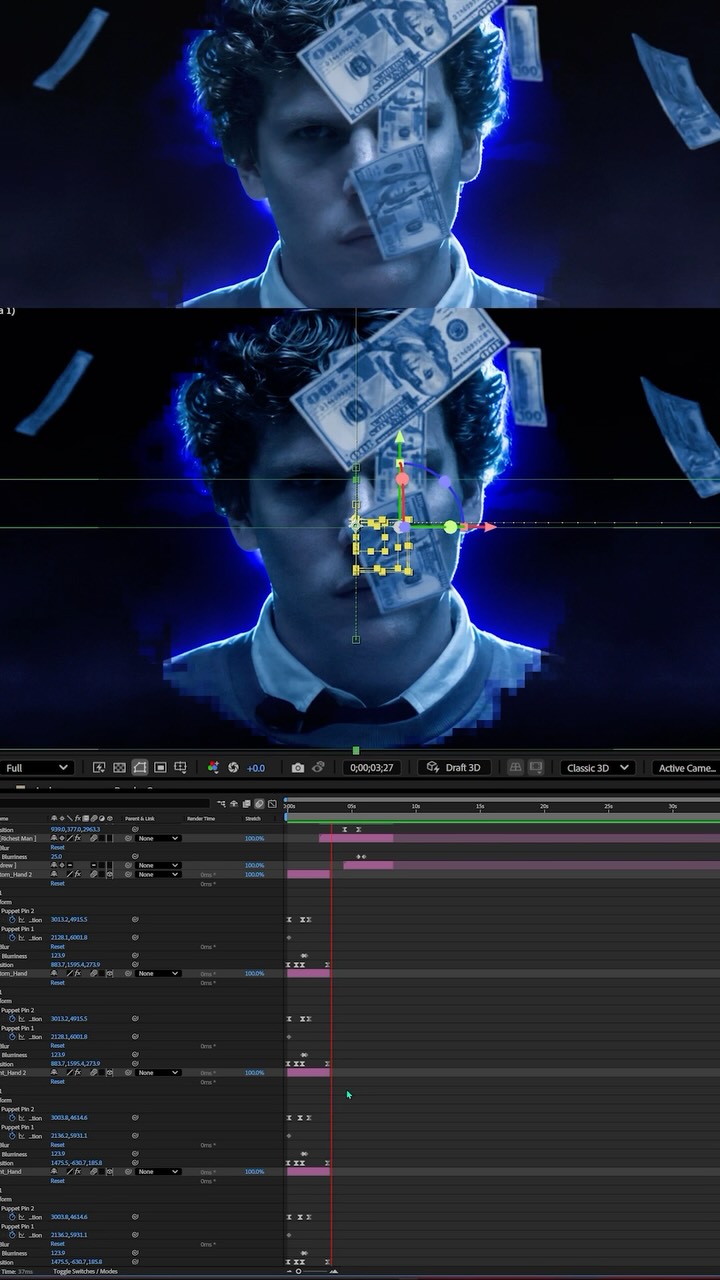This screenshot has width=720, height=1280.
Task: Click the Puppet Pin 2 stopwatch under tom_Hand 2
Action: pyautogui.click(x=13, y=919)
